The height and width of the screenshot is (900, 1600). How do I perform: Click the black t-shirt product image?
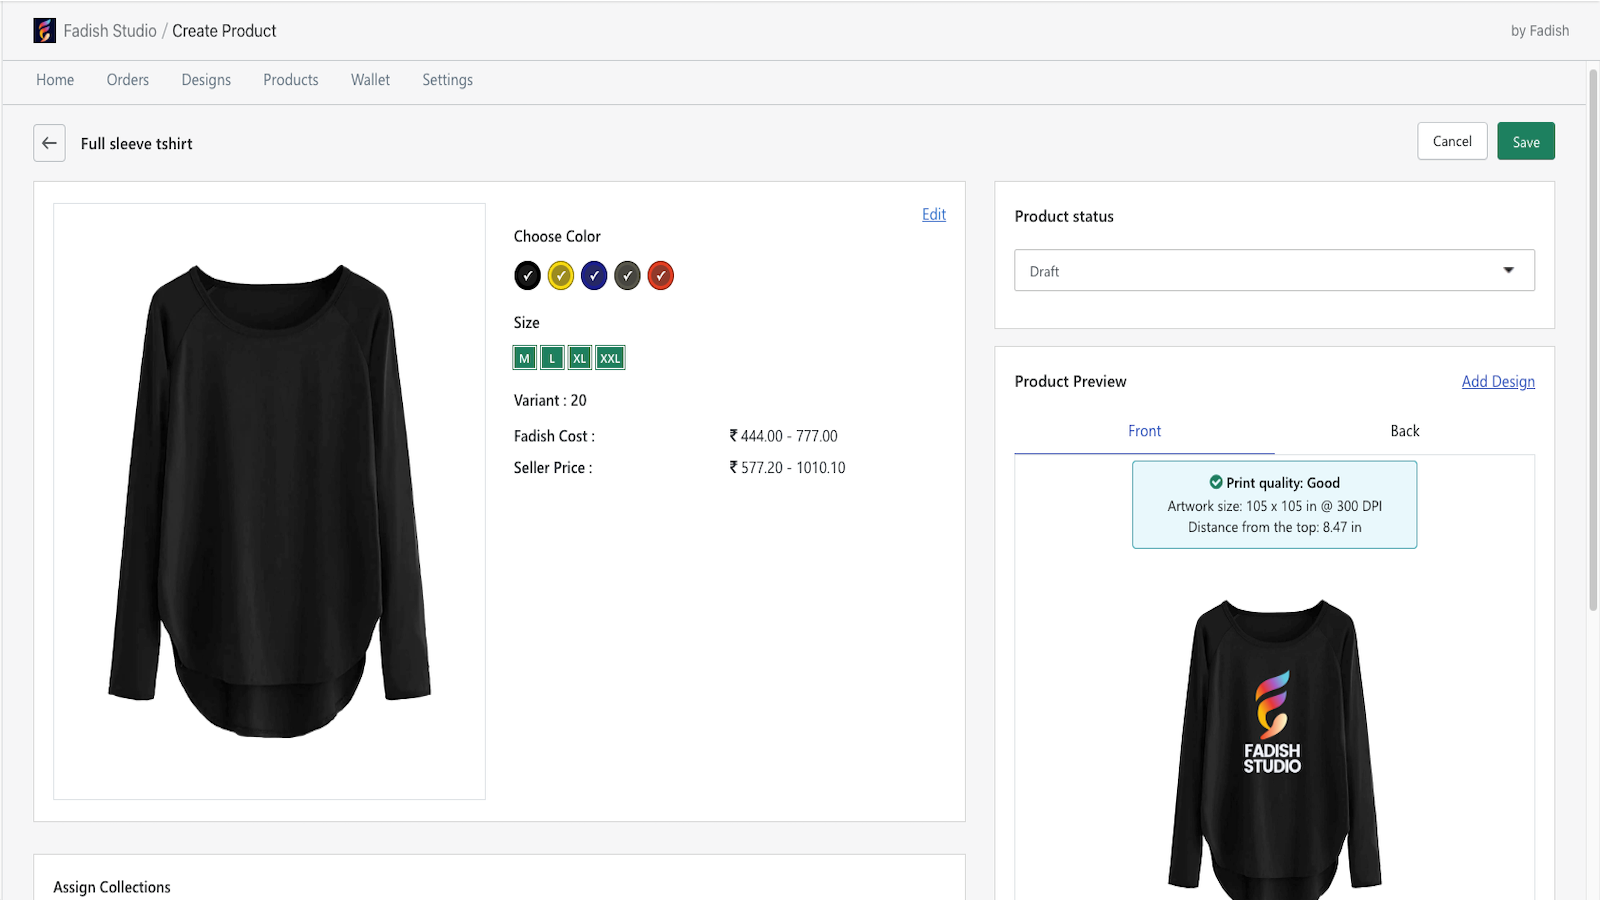coord(269,500)
